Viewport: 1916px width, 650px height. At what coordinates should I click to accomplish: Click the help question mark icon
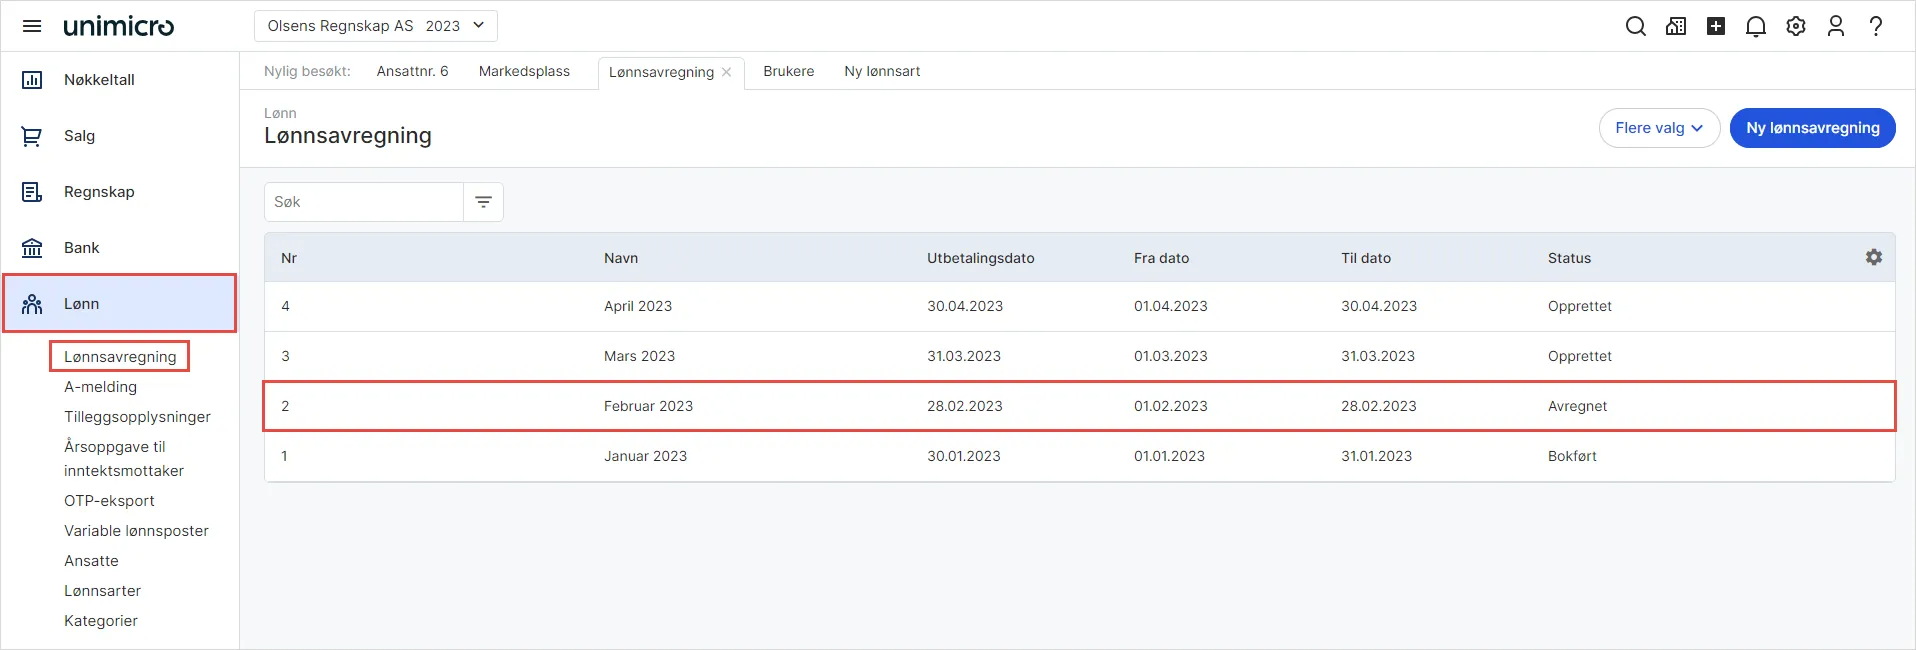pyautogui.click(x=1876, y=26)
